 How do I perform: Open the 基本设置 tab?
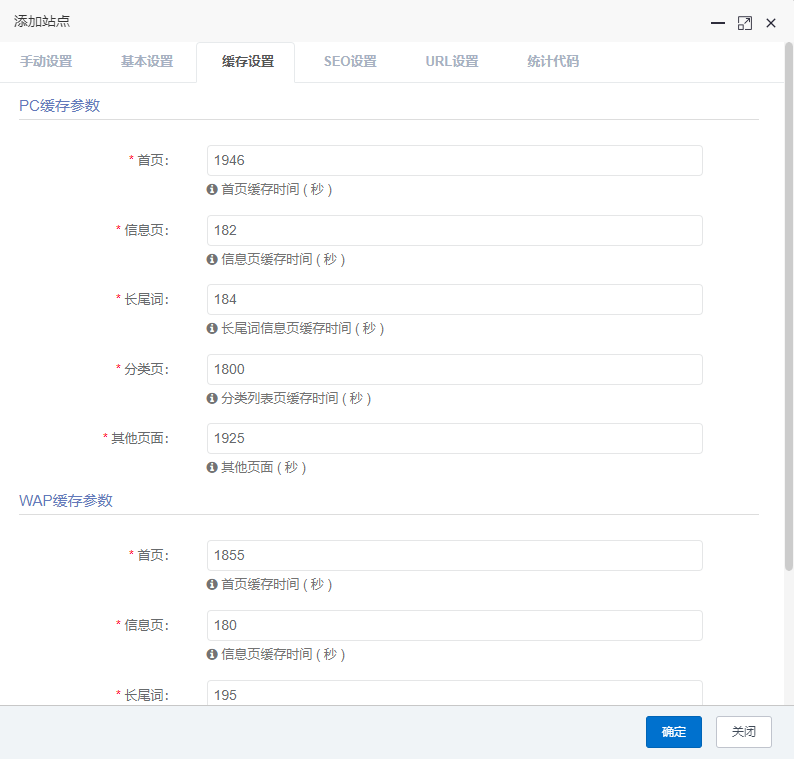147,61
